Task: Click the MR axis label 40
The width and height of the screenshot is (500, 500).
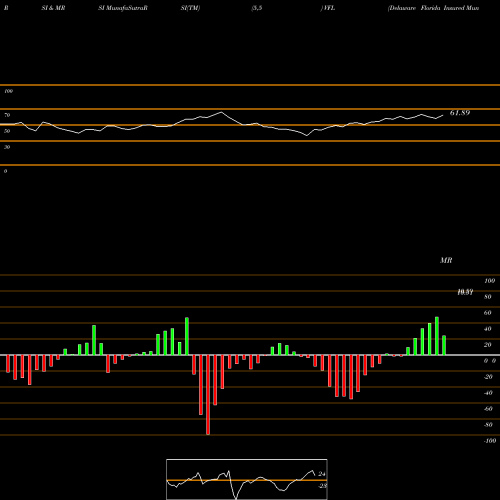Action: tap(488, 329)
